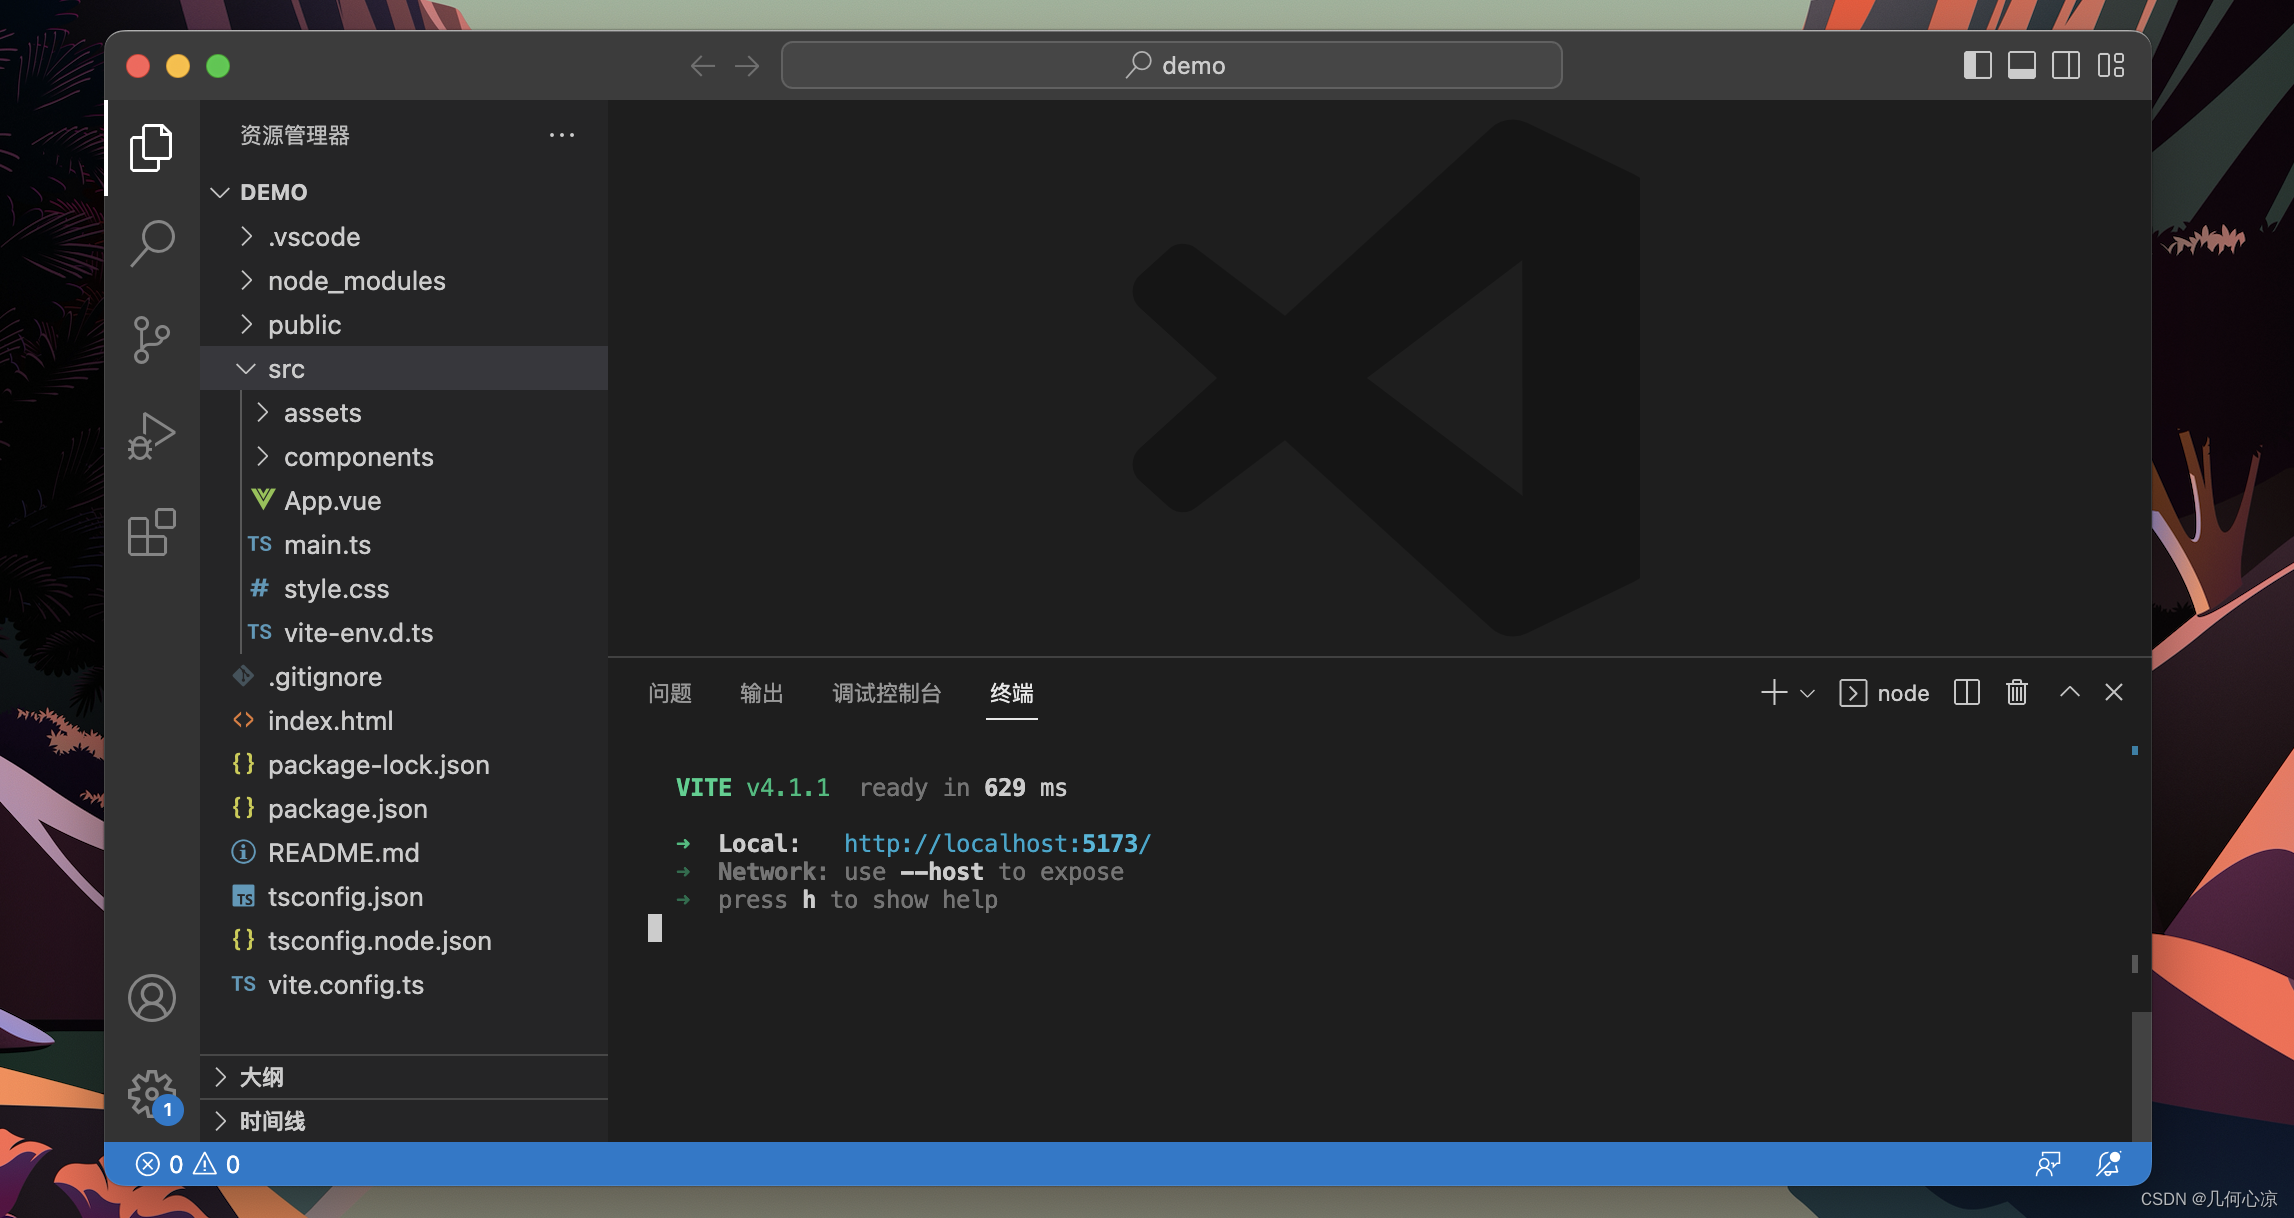This screenshot has height=1218, width=2294.
Task: Maximize the panel with up chevron
Action: click(x=2070, y=692)
